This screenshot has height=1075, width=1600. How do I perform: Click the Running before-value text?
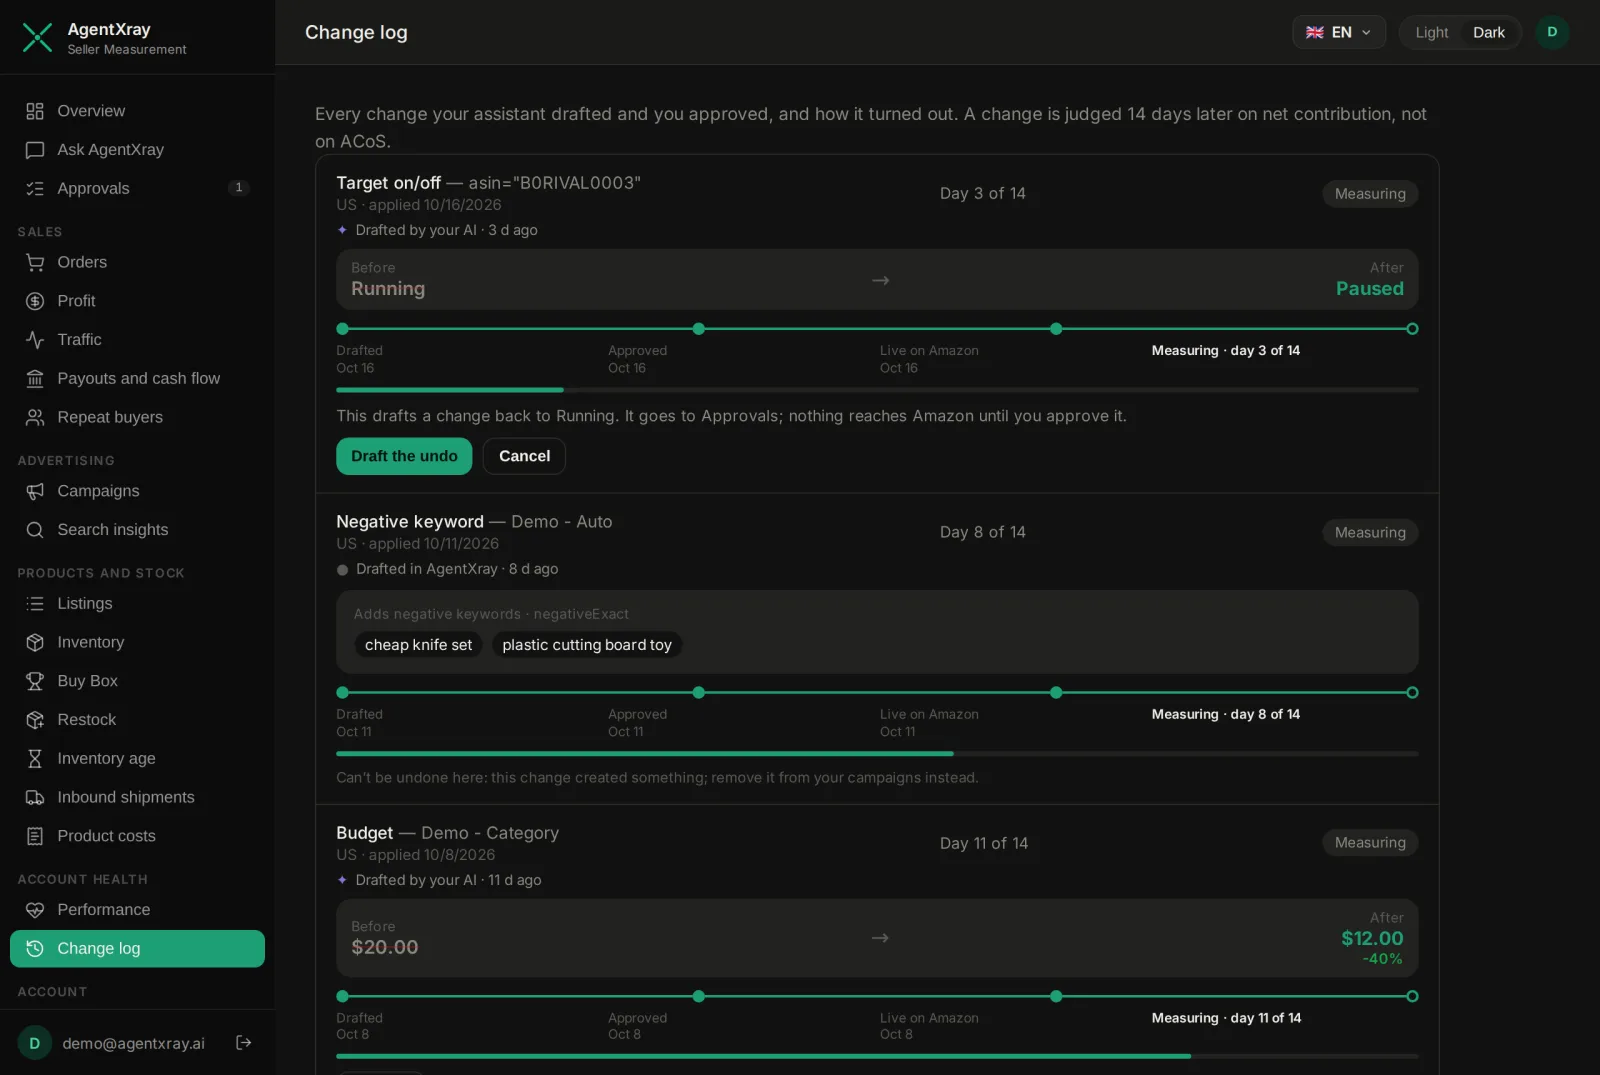(x=388, y=289)
